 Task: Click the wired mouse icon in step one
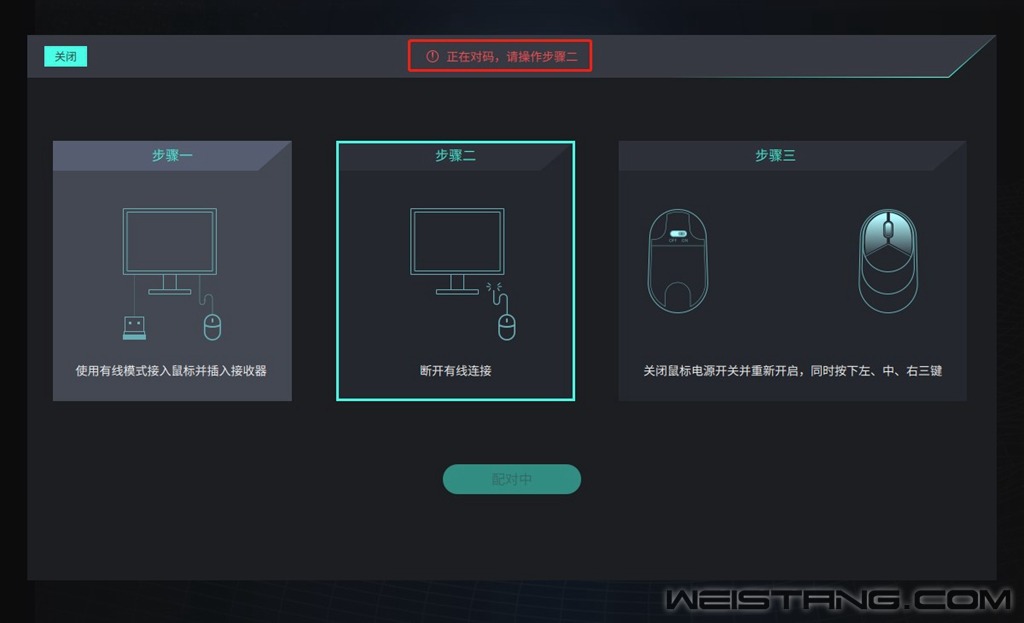[x=211, y=318]
